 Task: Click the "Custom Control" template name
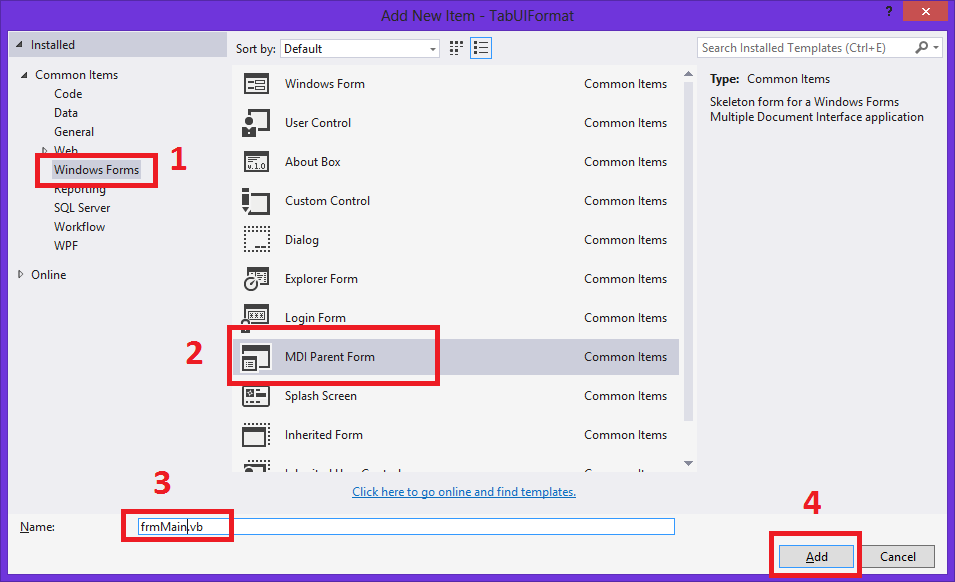[x=327, y=201]
